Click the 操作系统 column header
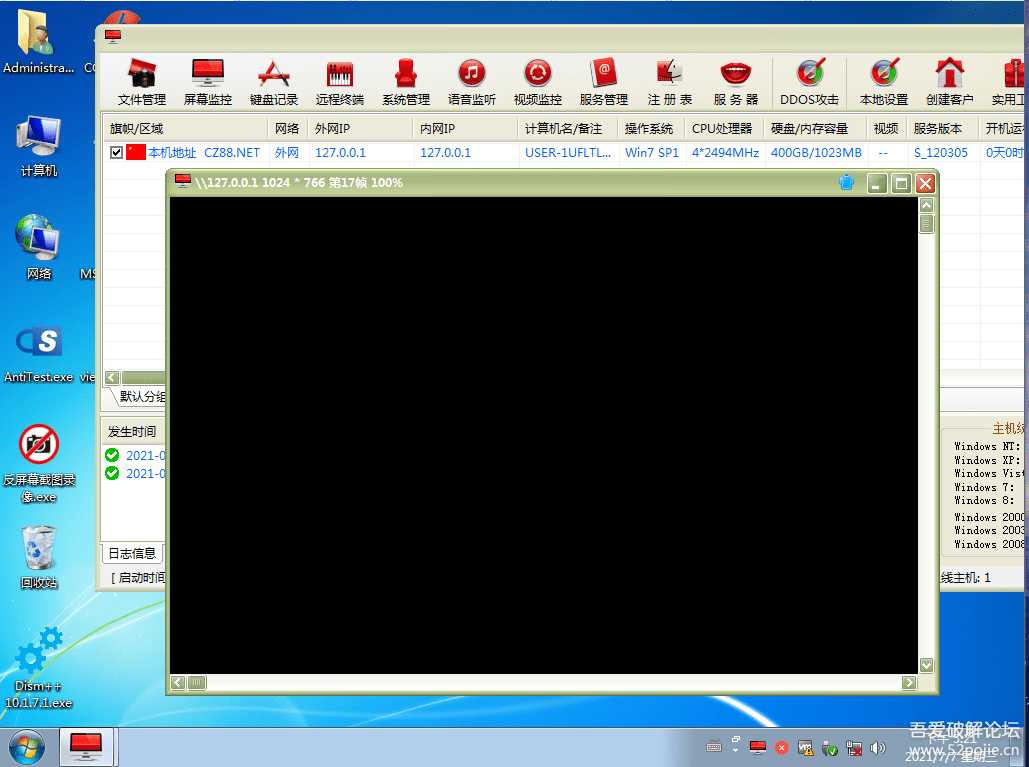This screenshot has height=767, width=1029. tap(648, 128)
